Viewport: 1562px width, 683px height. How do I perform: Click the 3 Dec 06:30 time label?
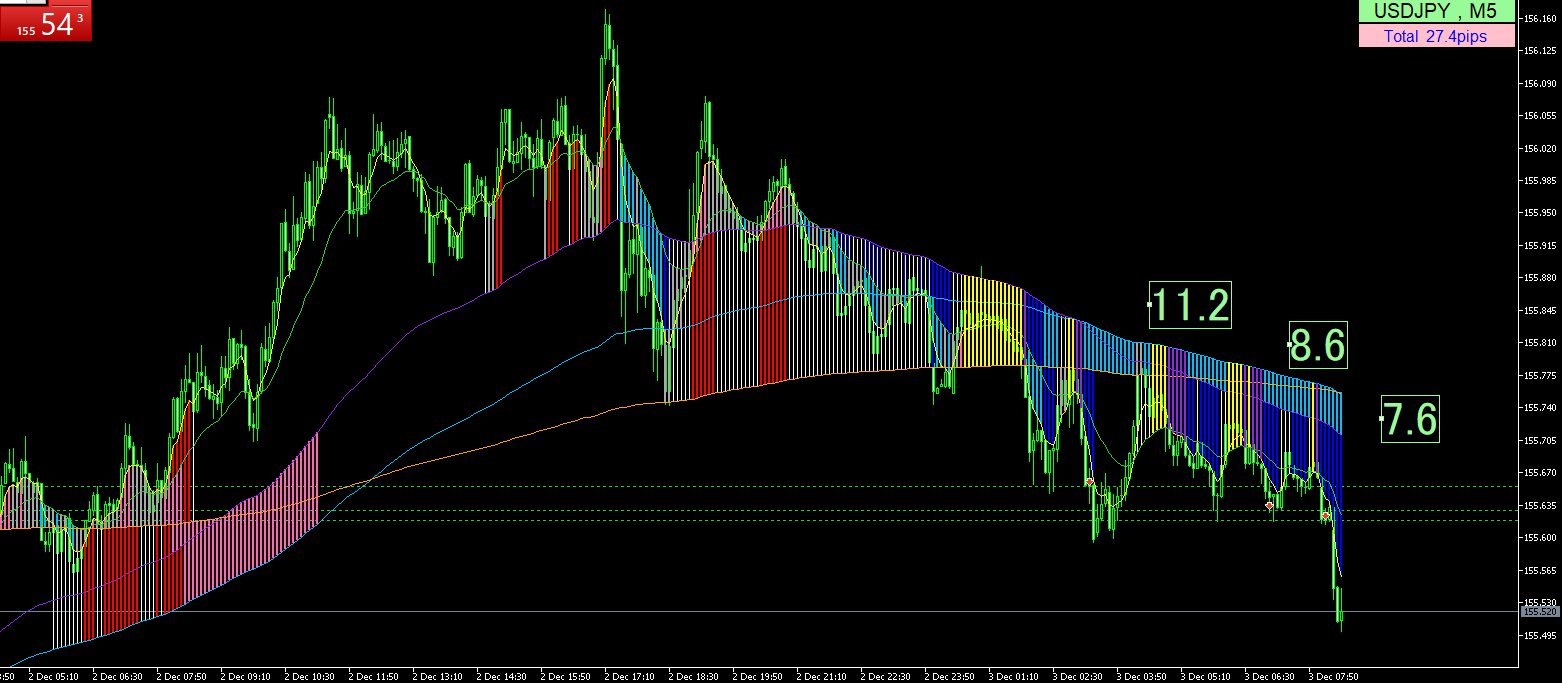pyautogui.click(x=1269, y=676)
